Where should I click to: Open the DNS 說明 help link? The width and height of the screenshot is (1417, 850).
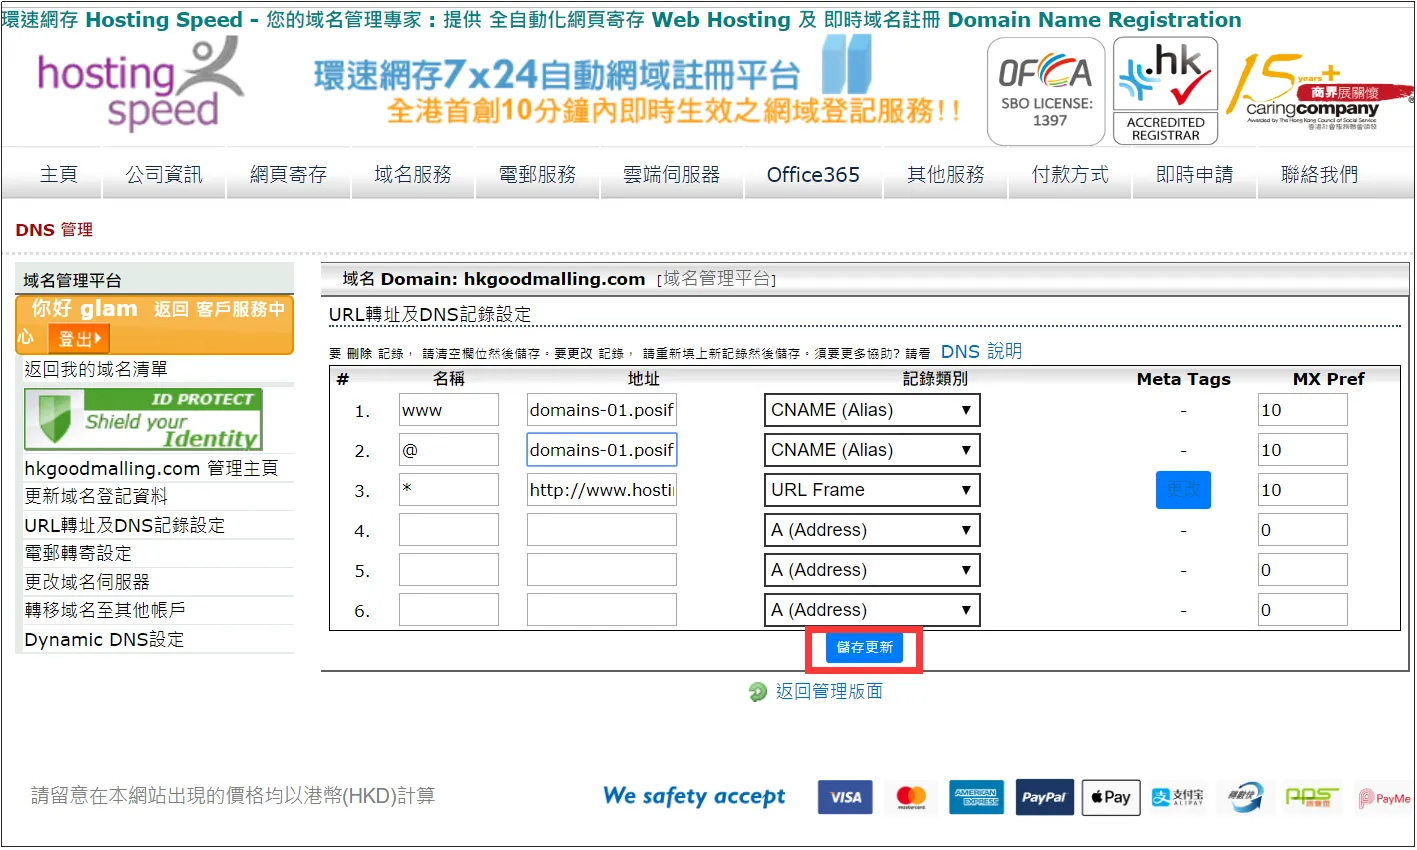pos(981,351)
